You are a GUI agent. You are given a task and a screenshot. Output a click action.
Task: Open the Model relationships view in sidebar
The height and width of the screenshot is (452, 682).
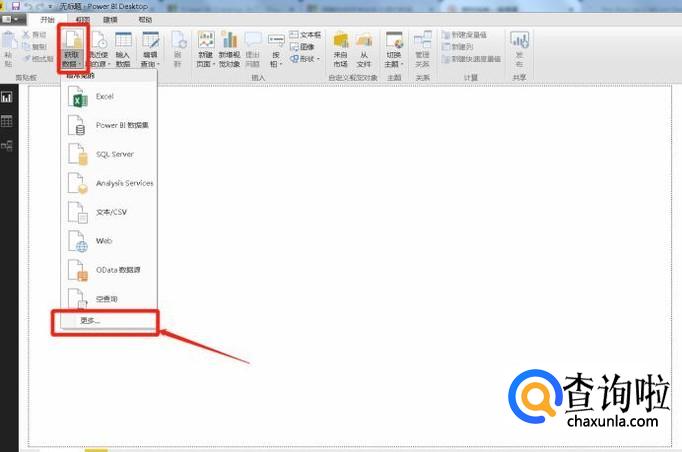7,145
